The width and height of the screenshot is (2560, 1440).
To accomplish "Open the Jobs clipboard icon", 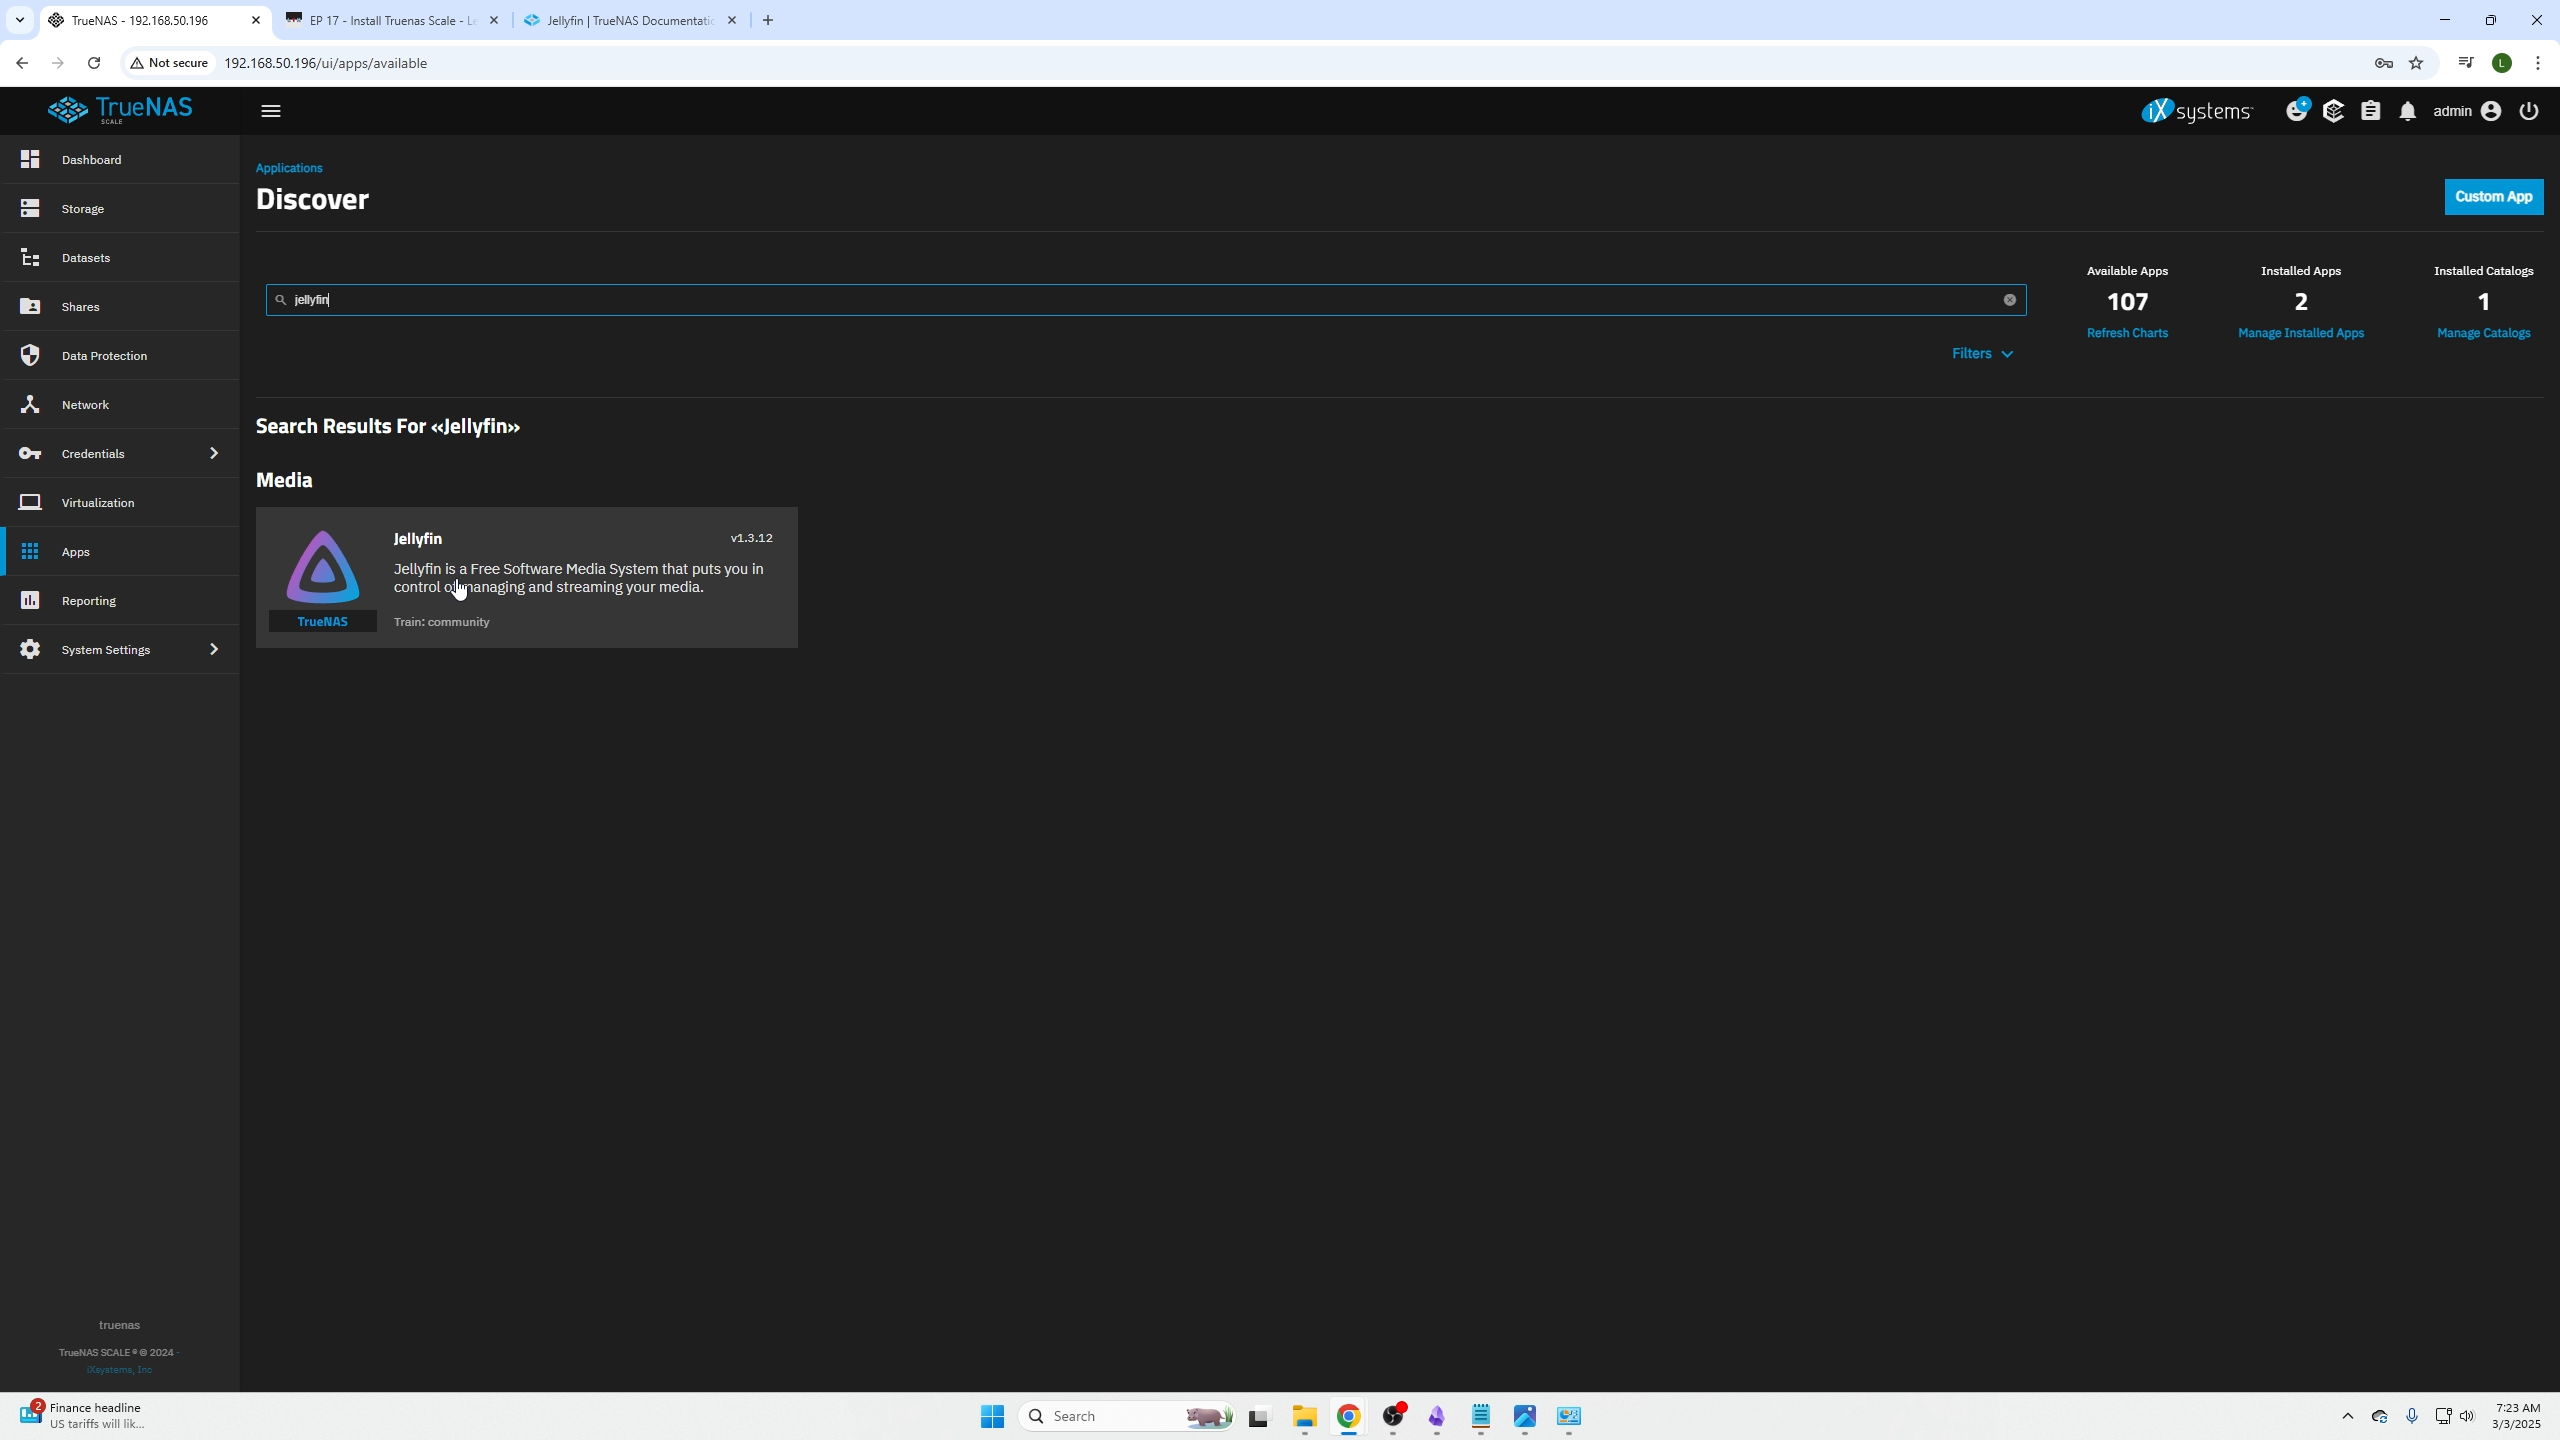I will pos(2371,111).
